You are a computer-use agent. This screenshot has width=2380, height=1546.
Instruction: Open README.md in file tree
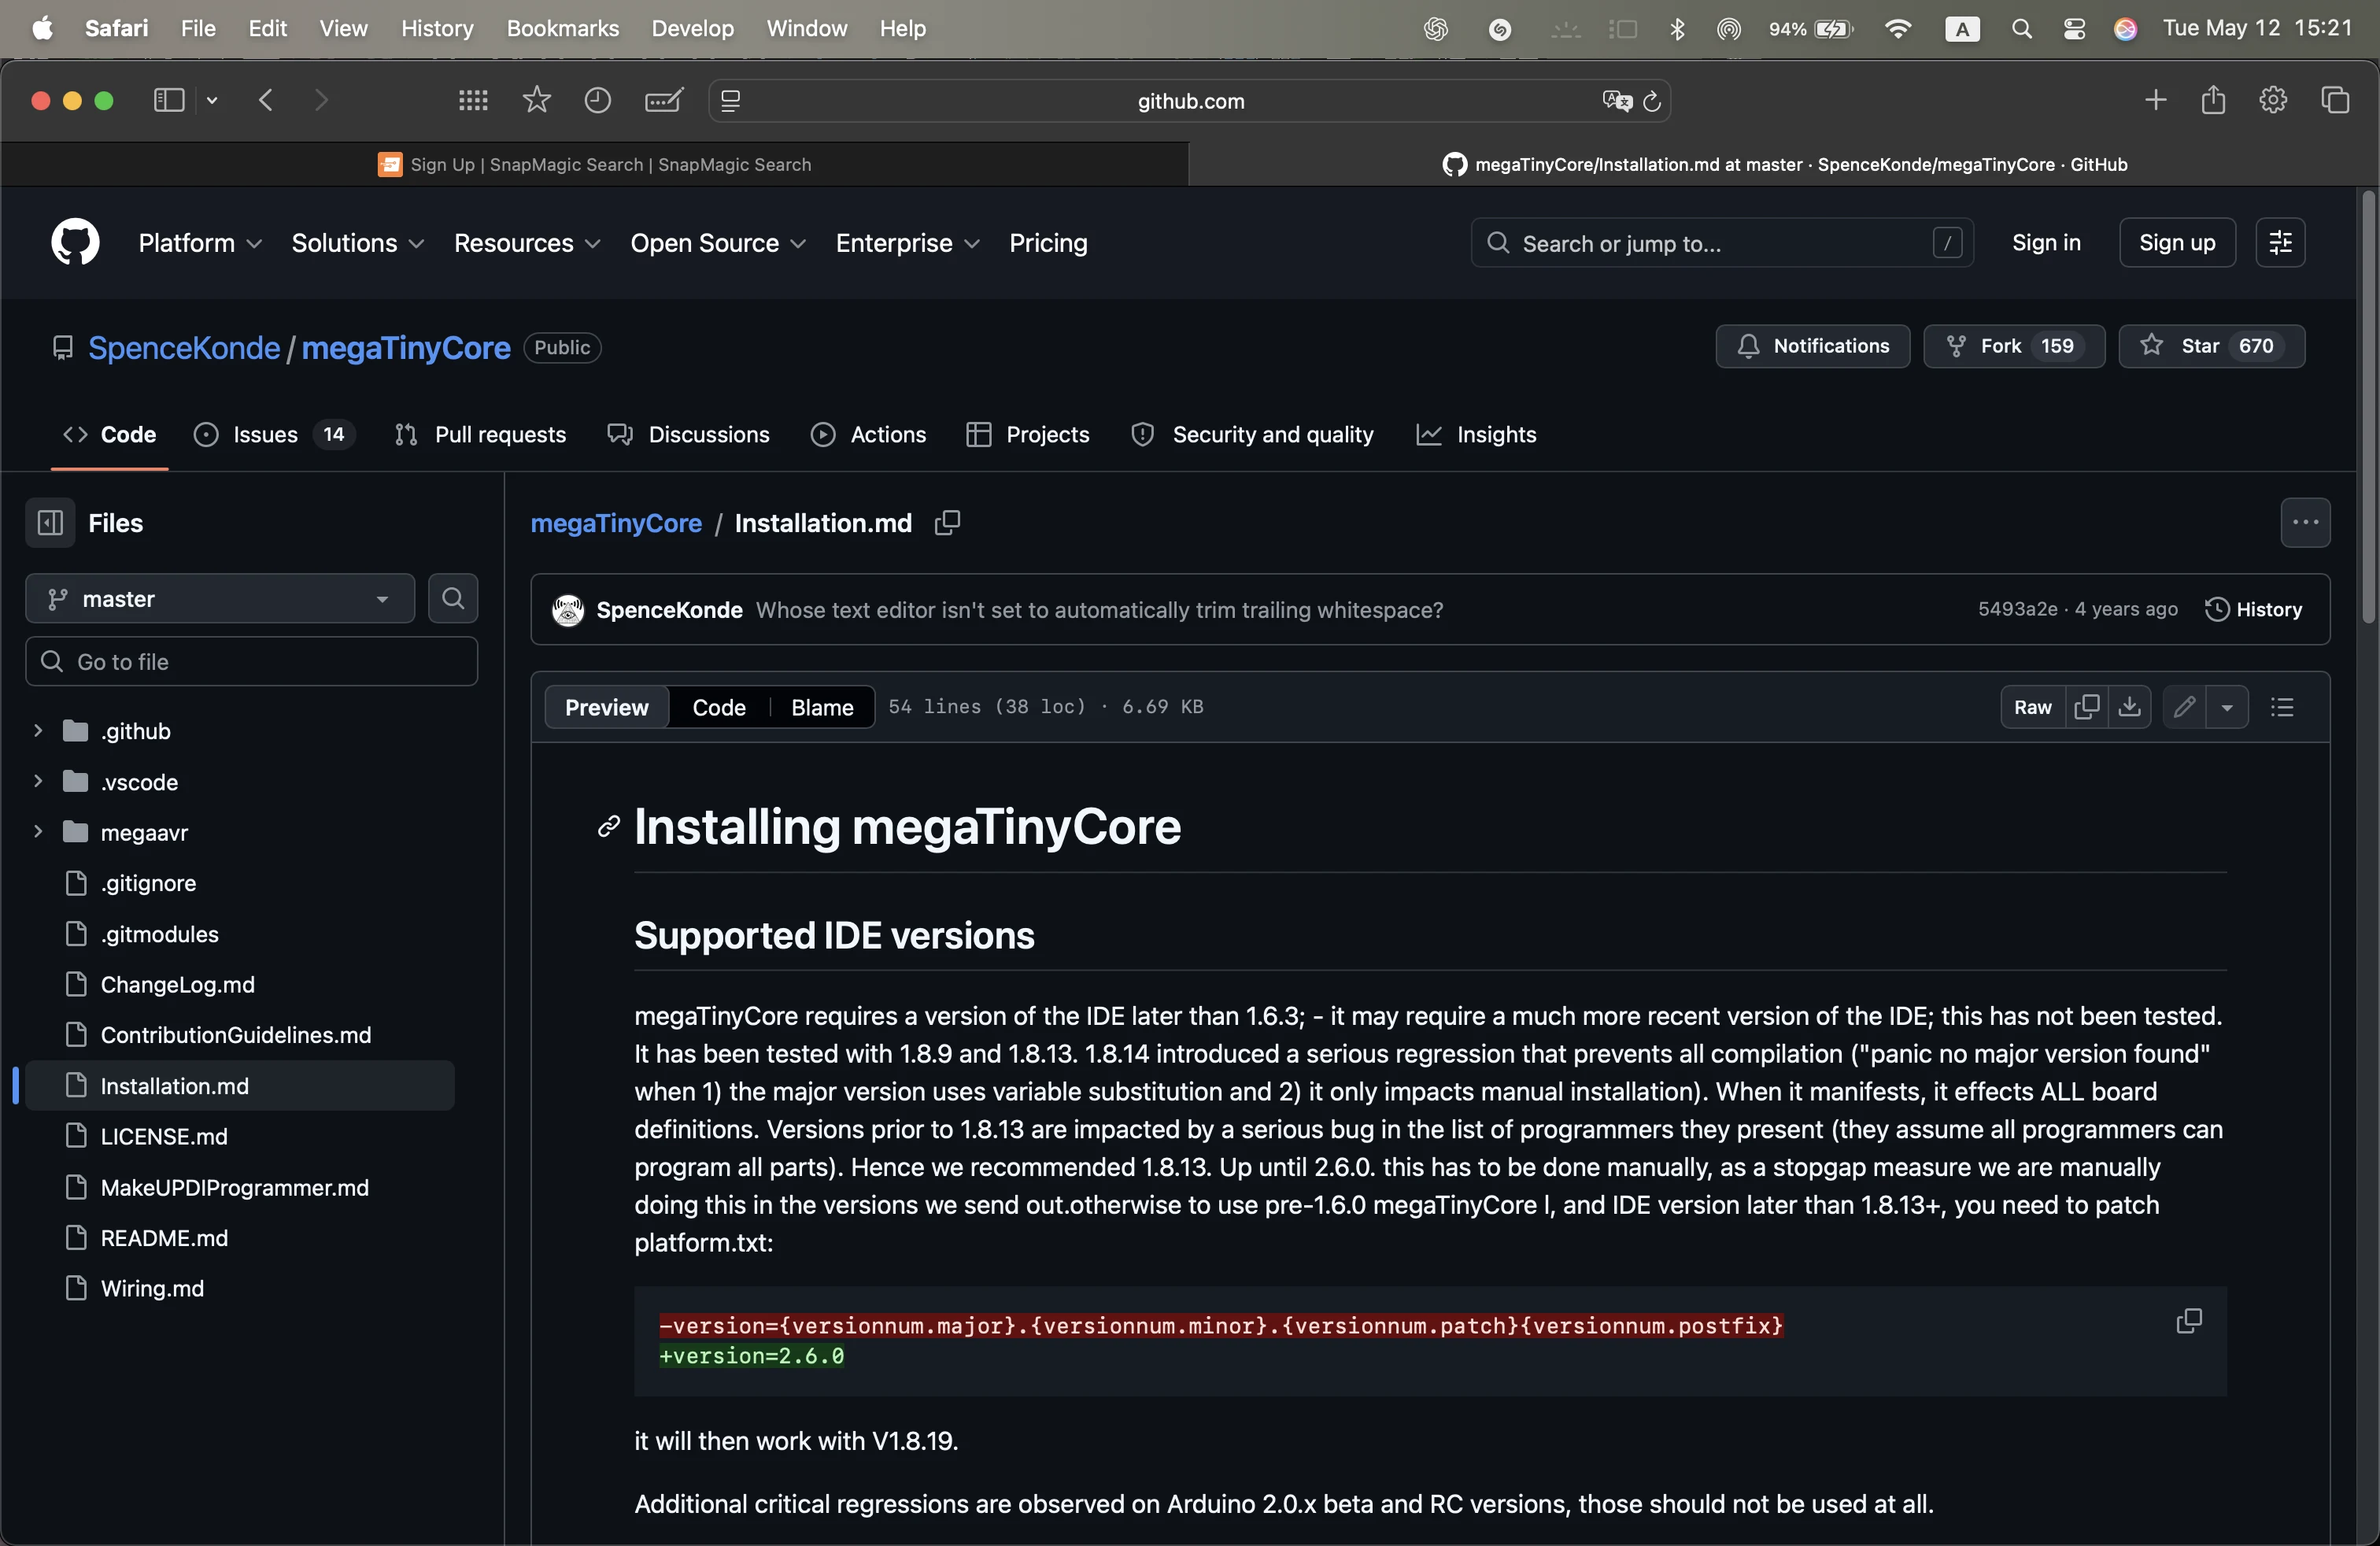click(x=164, y=1238)
